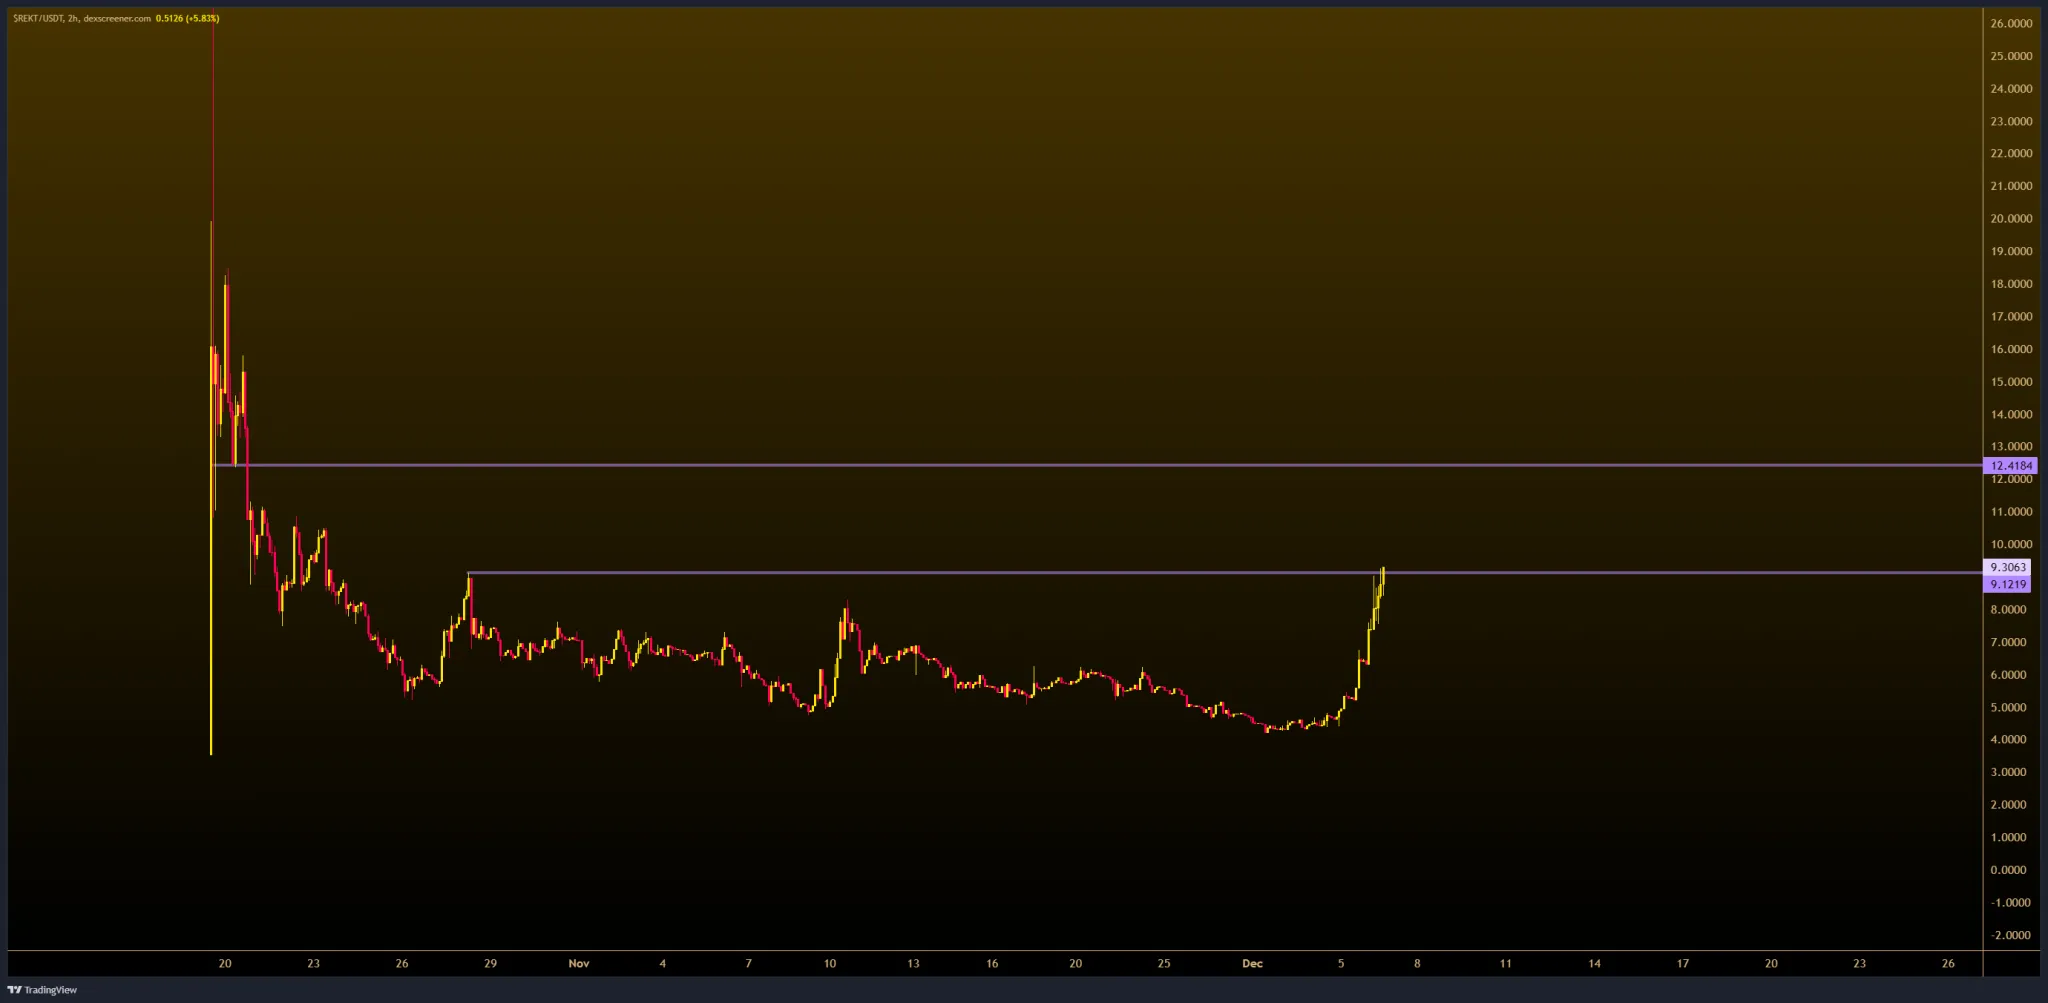Click the Nov label on the time axis
Viewport: 2048px width, 1003px height.
[578, 963]
